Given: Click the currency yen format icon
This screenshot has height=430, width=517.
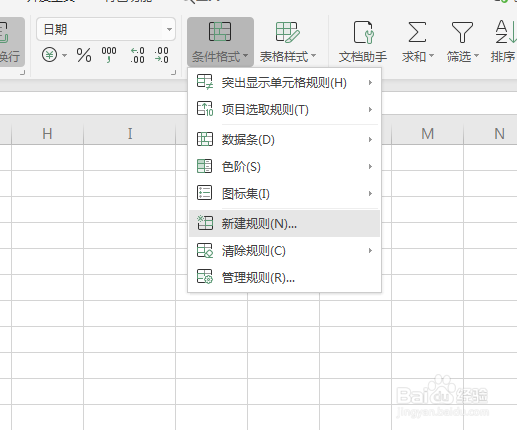Looking at the screenshot, I should (x=49, y=55).
